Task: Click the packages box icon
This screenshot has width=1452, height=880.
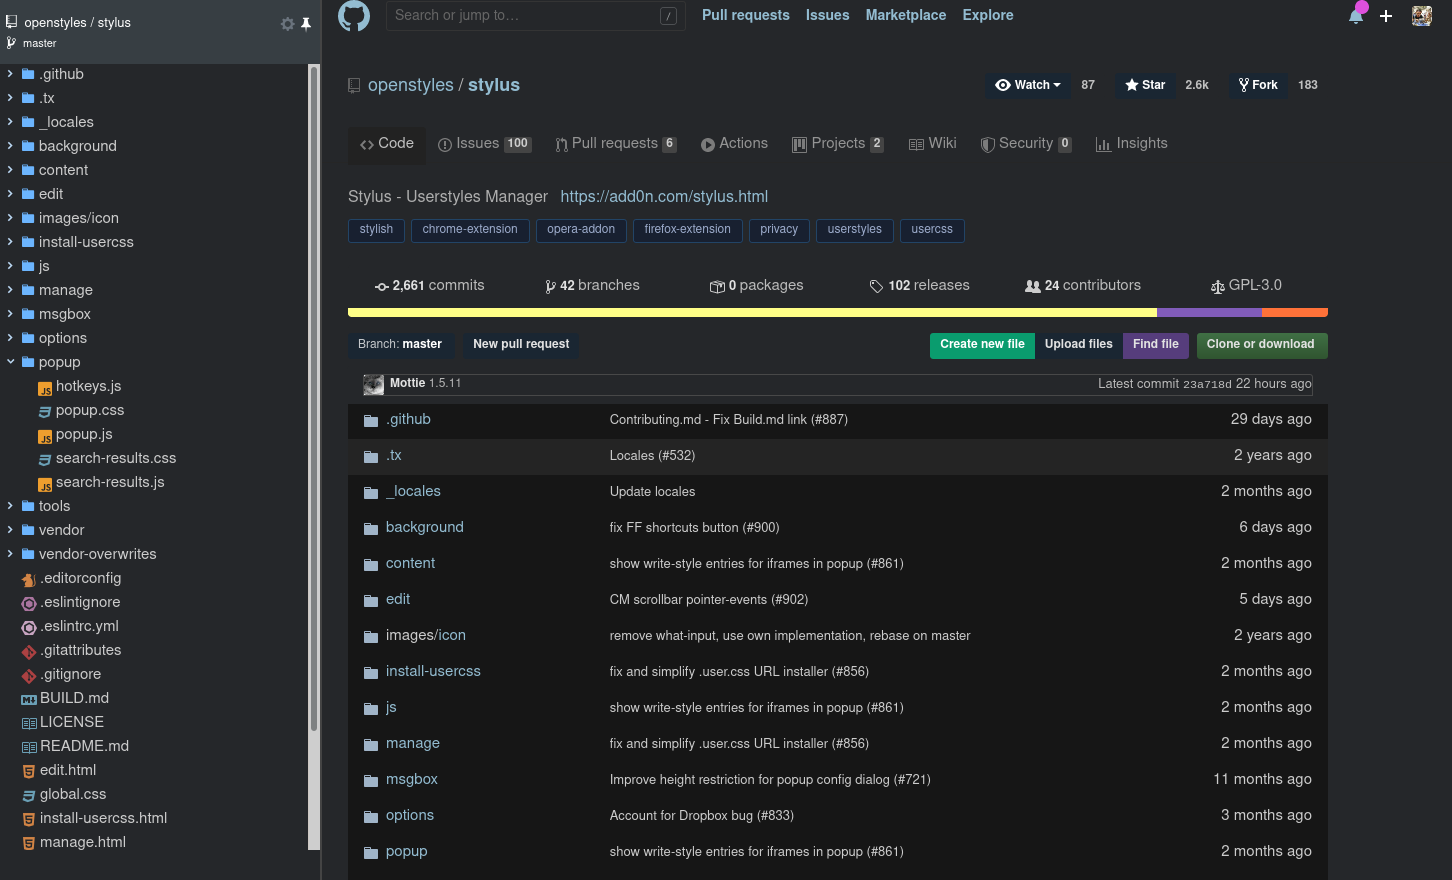Action: point(717,287)
